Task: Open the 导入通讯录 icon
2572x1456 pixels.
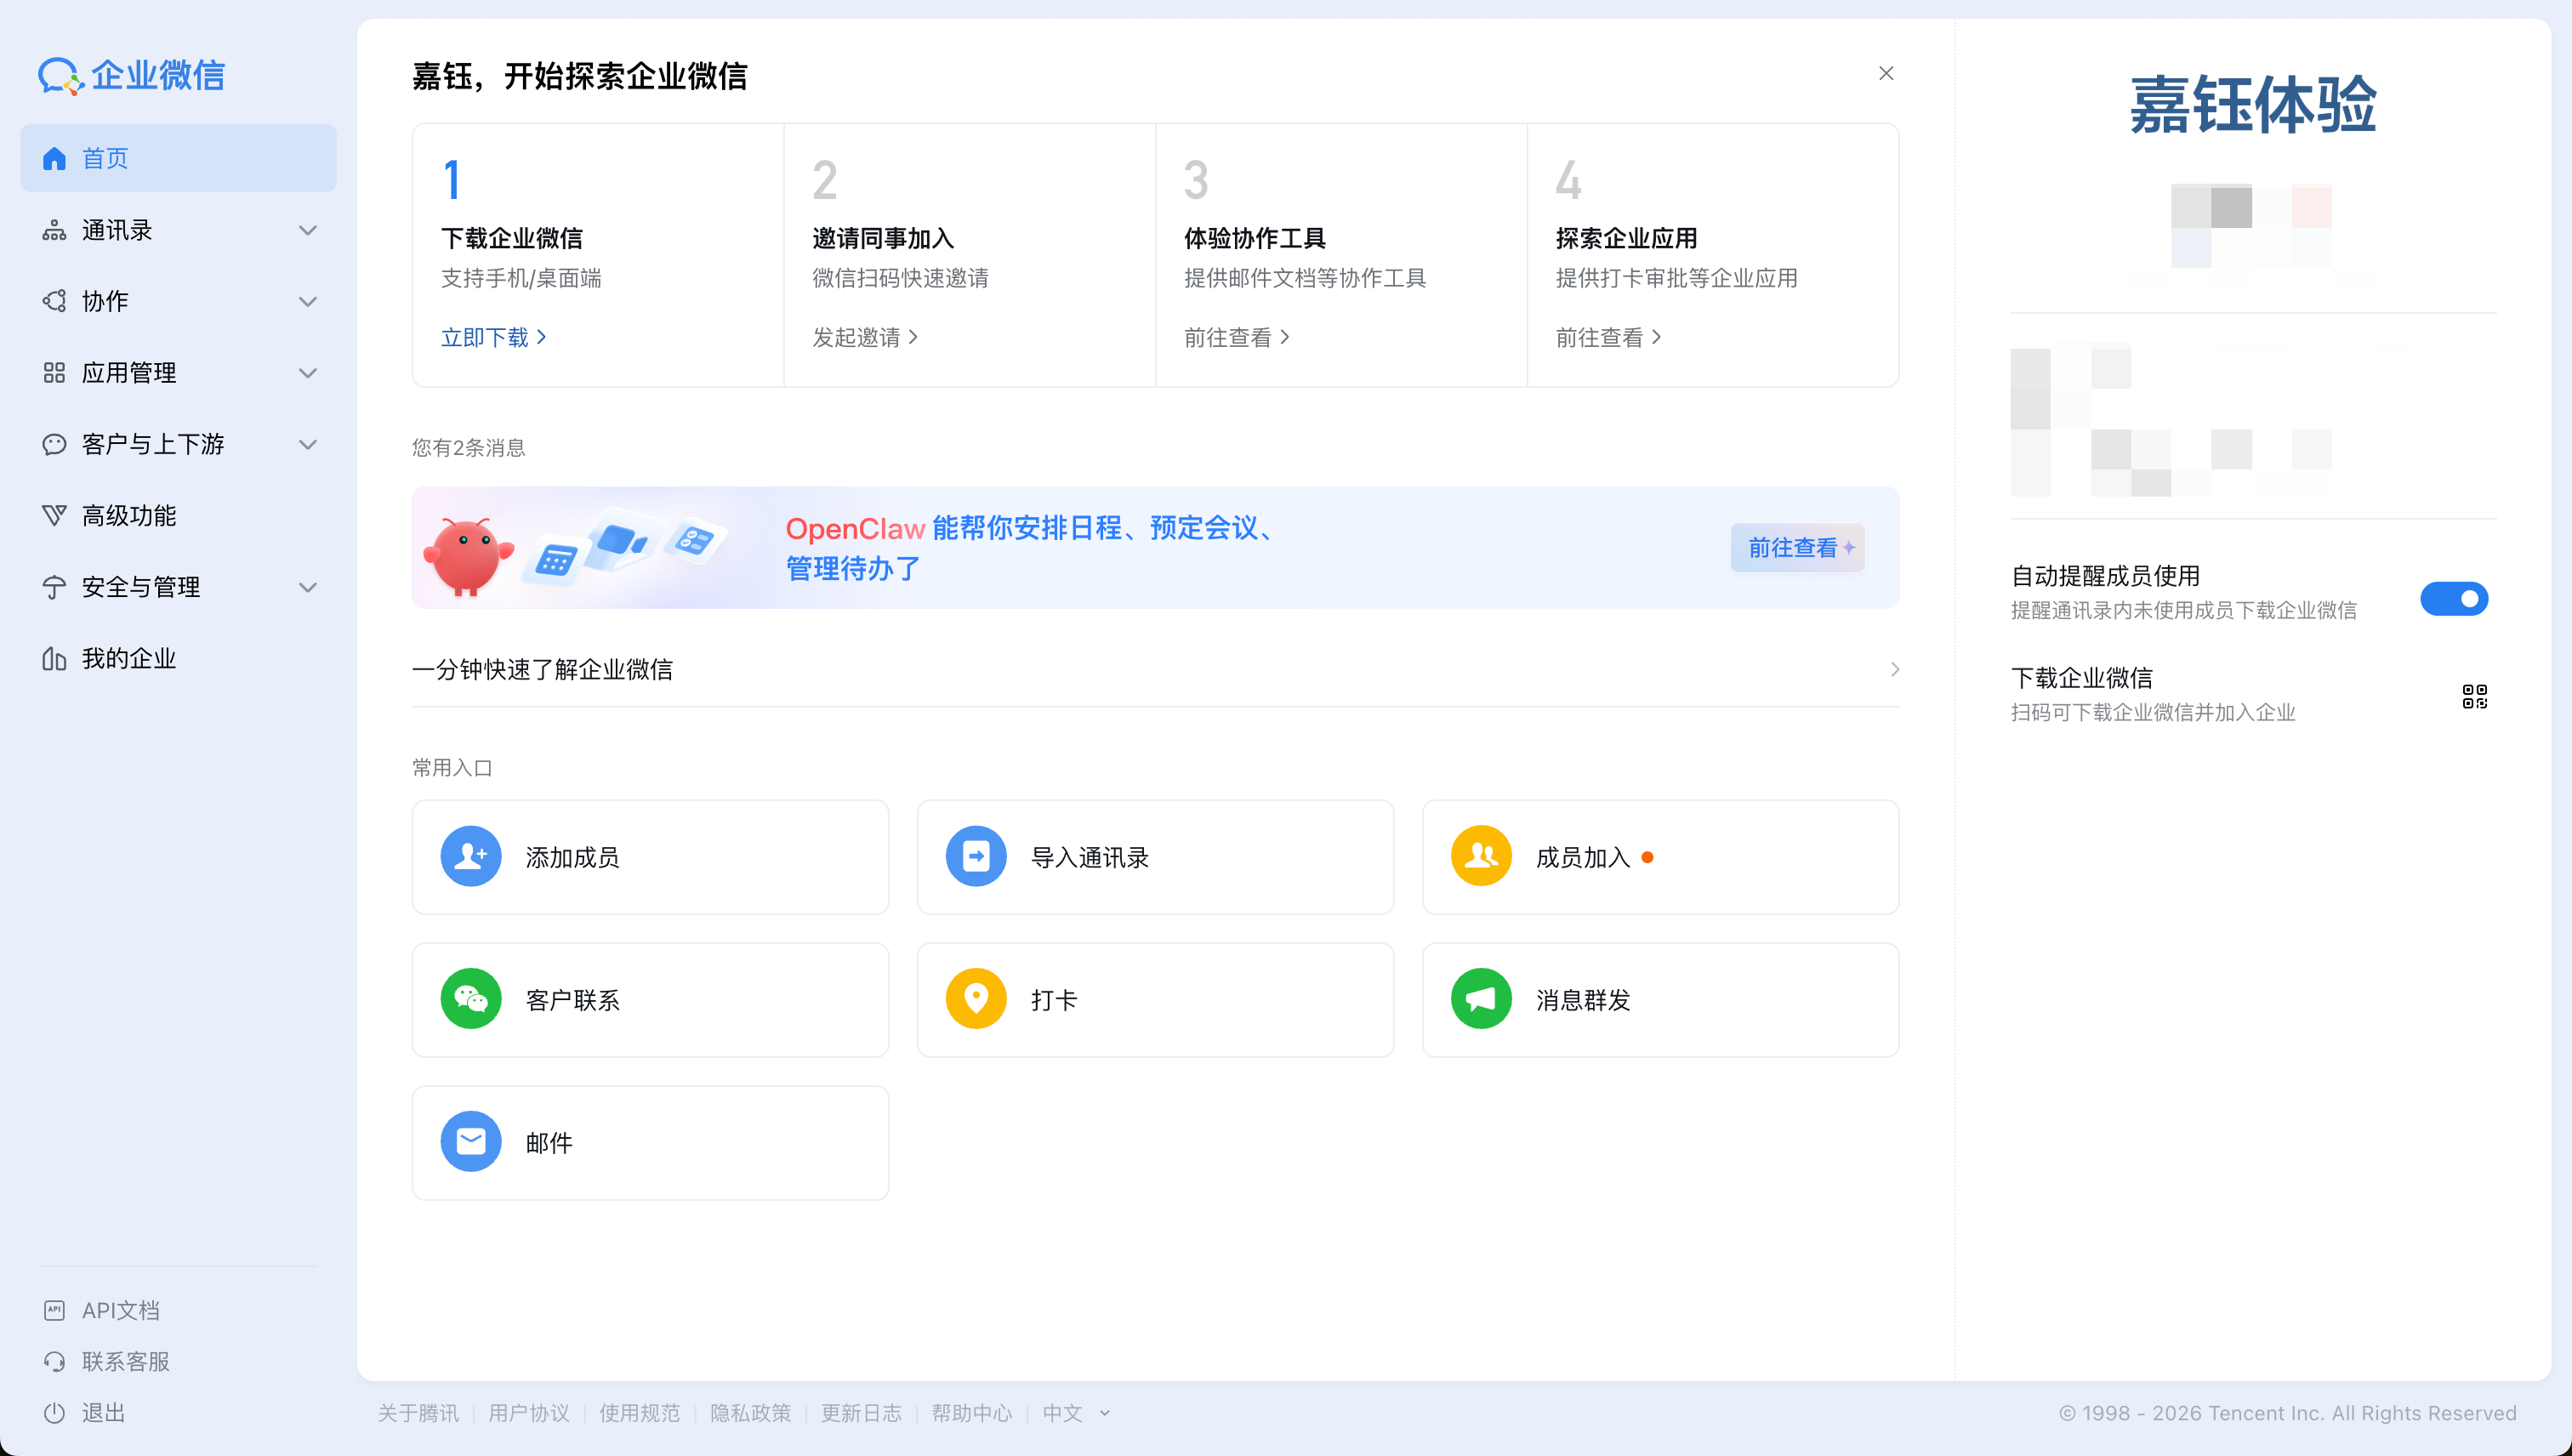Action: (x=975, y=856)
